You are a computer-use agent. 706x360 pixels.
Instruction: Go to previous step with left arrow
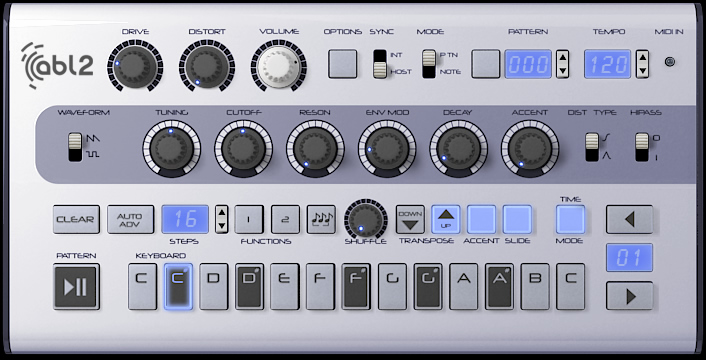point(629,219)
